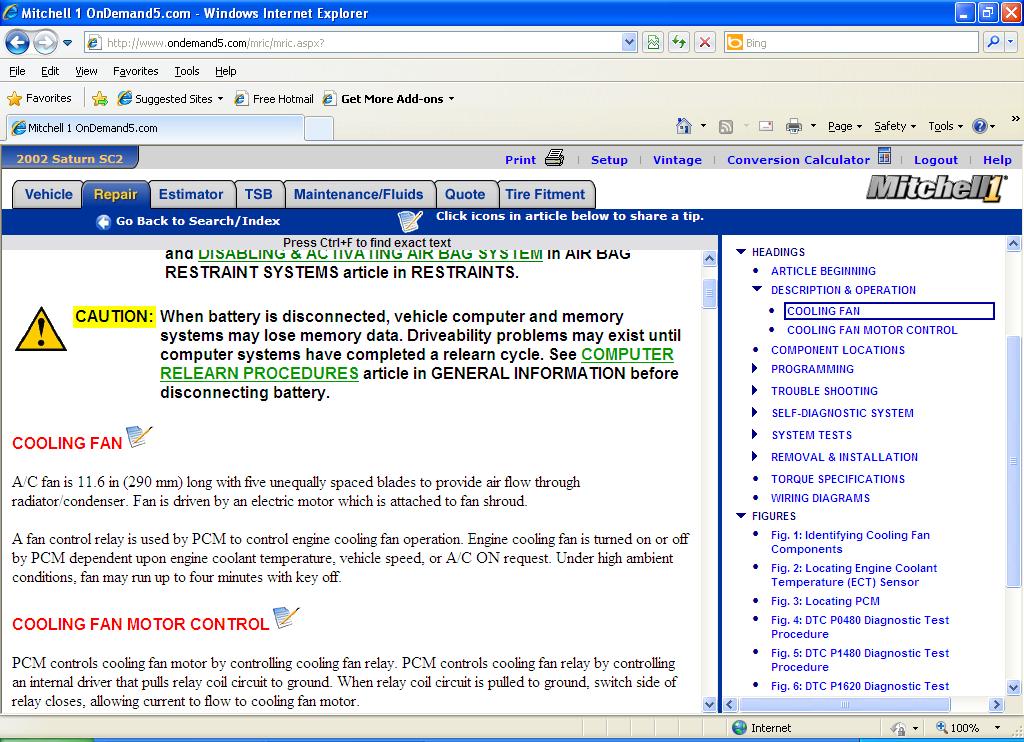1024x742 pixels.
Task: Open the File menu
Action: coord(17,71)
